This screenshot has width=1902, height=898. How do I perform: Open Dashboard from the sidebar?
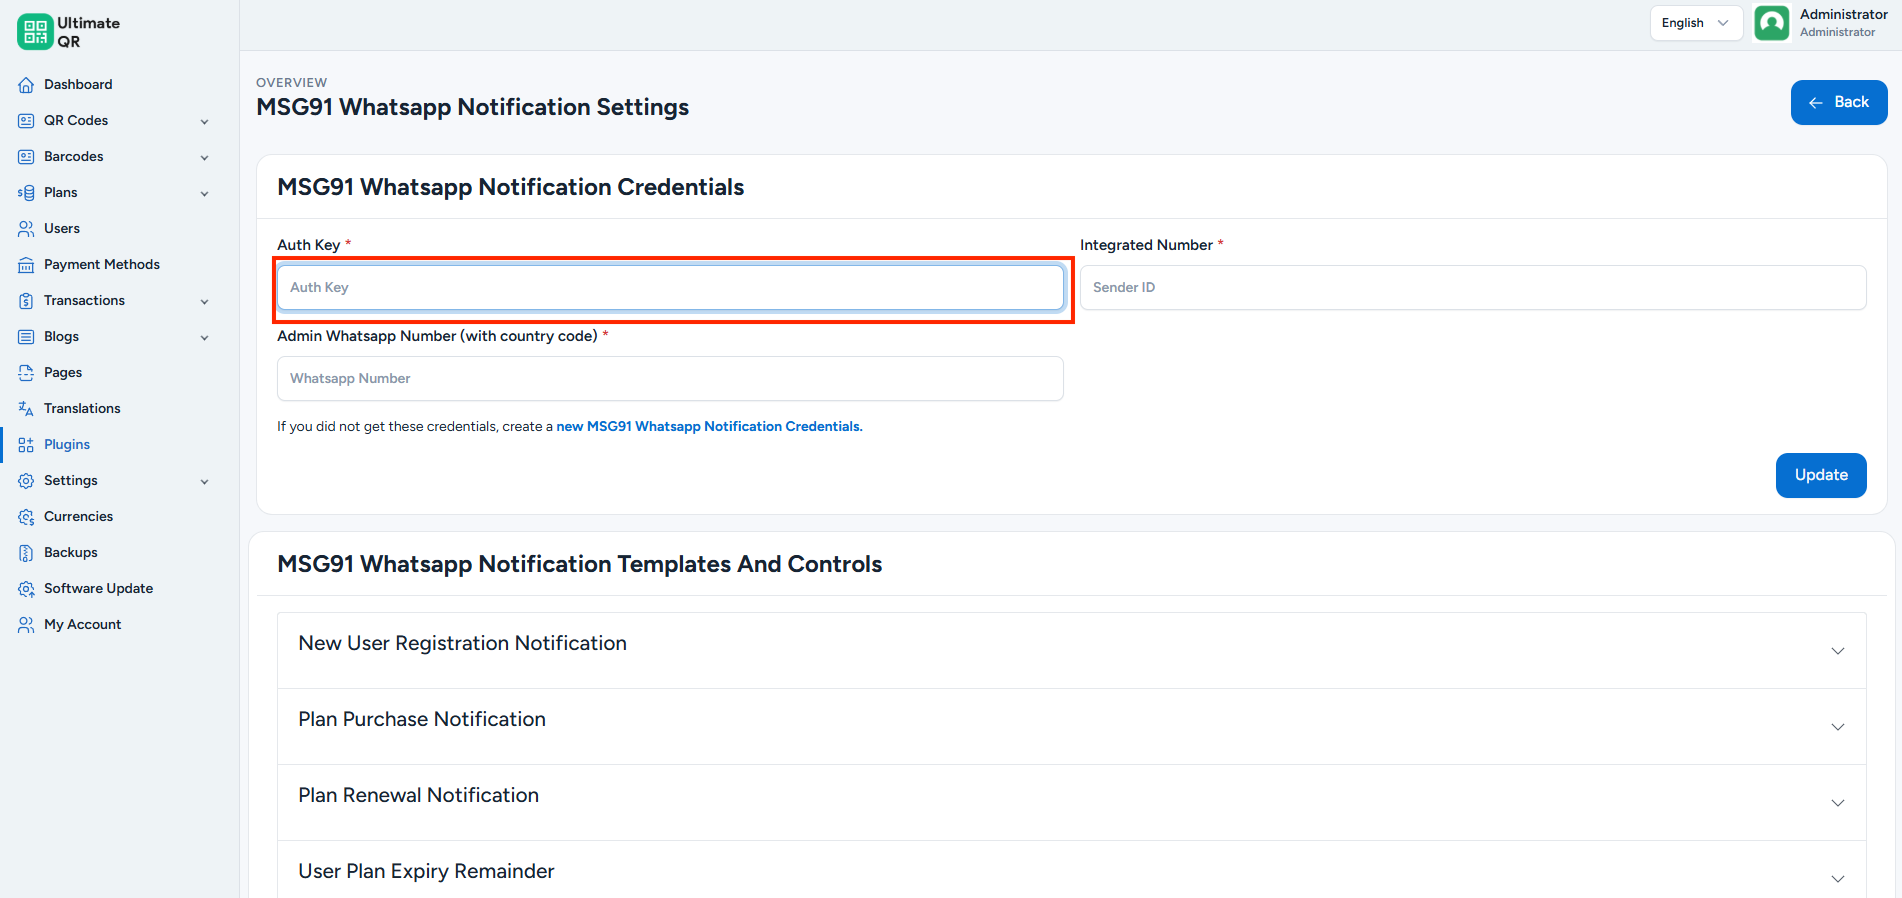point(78,85)
